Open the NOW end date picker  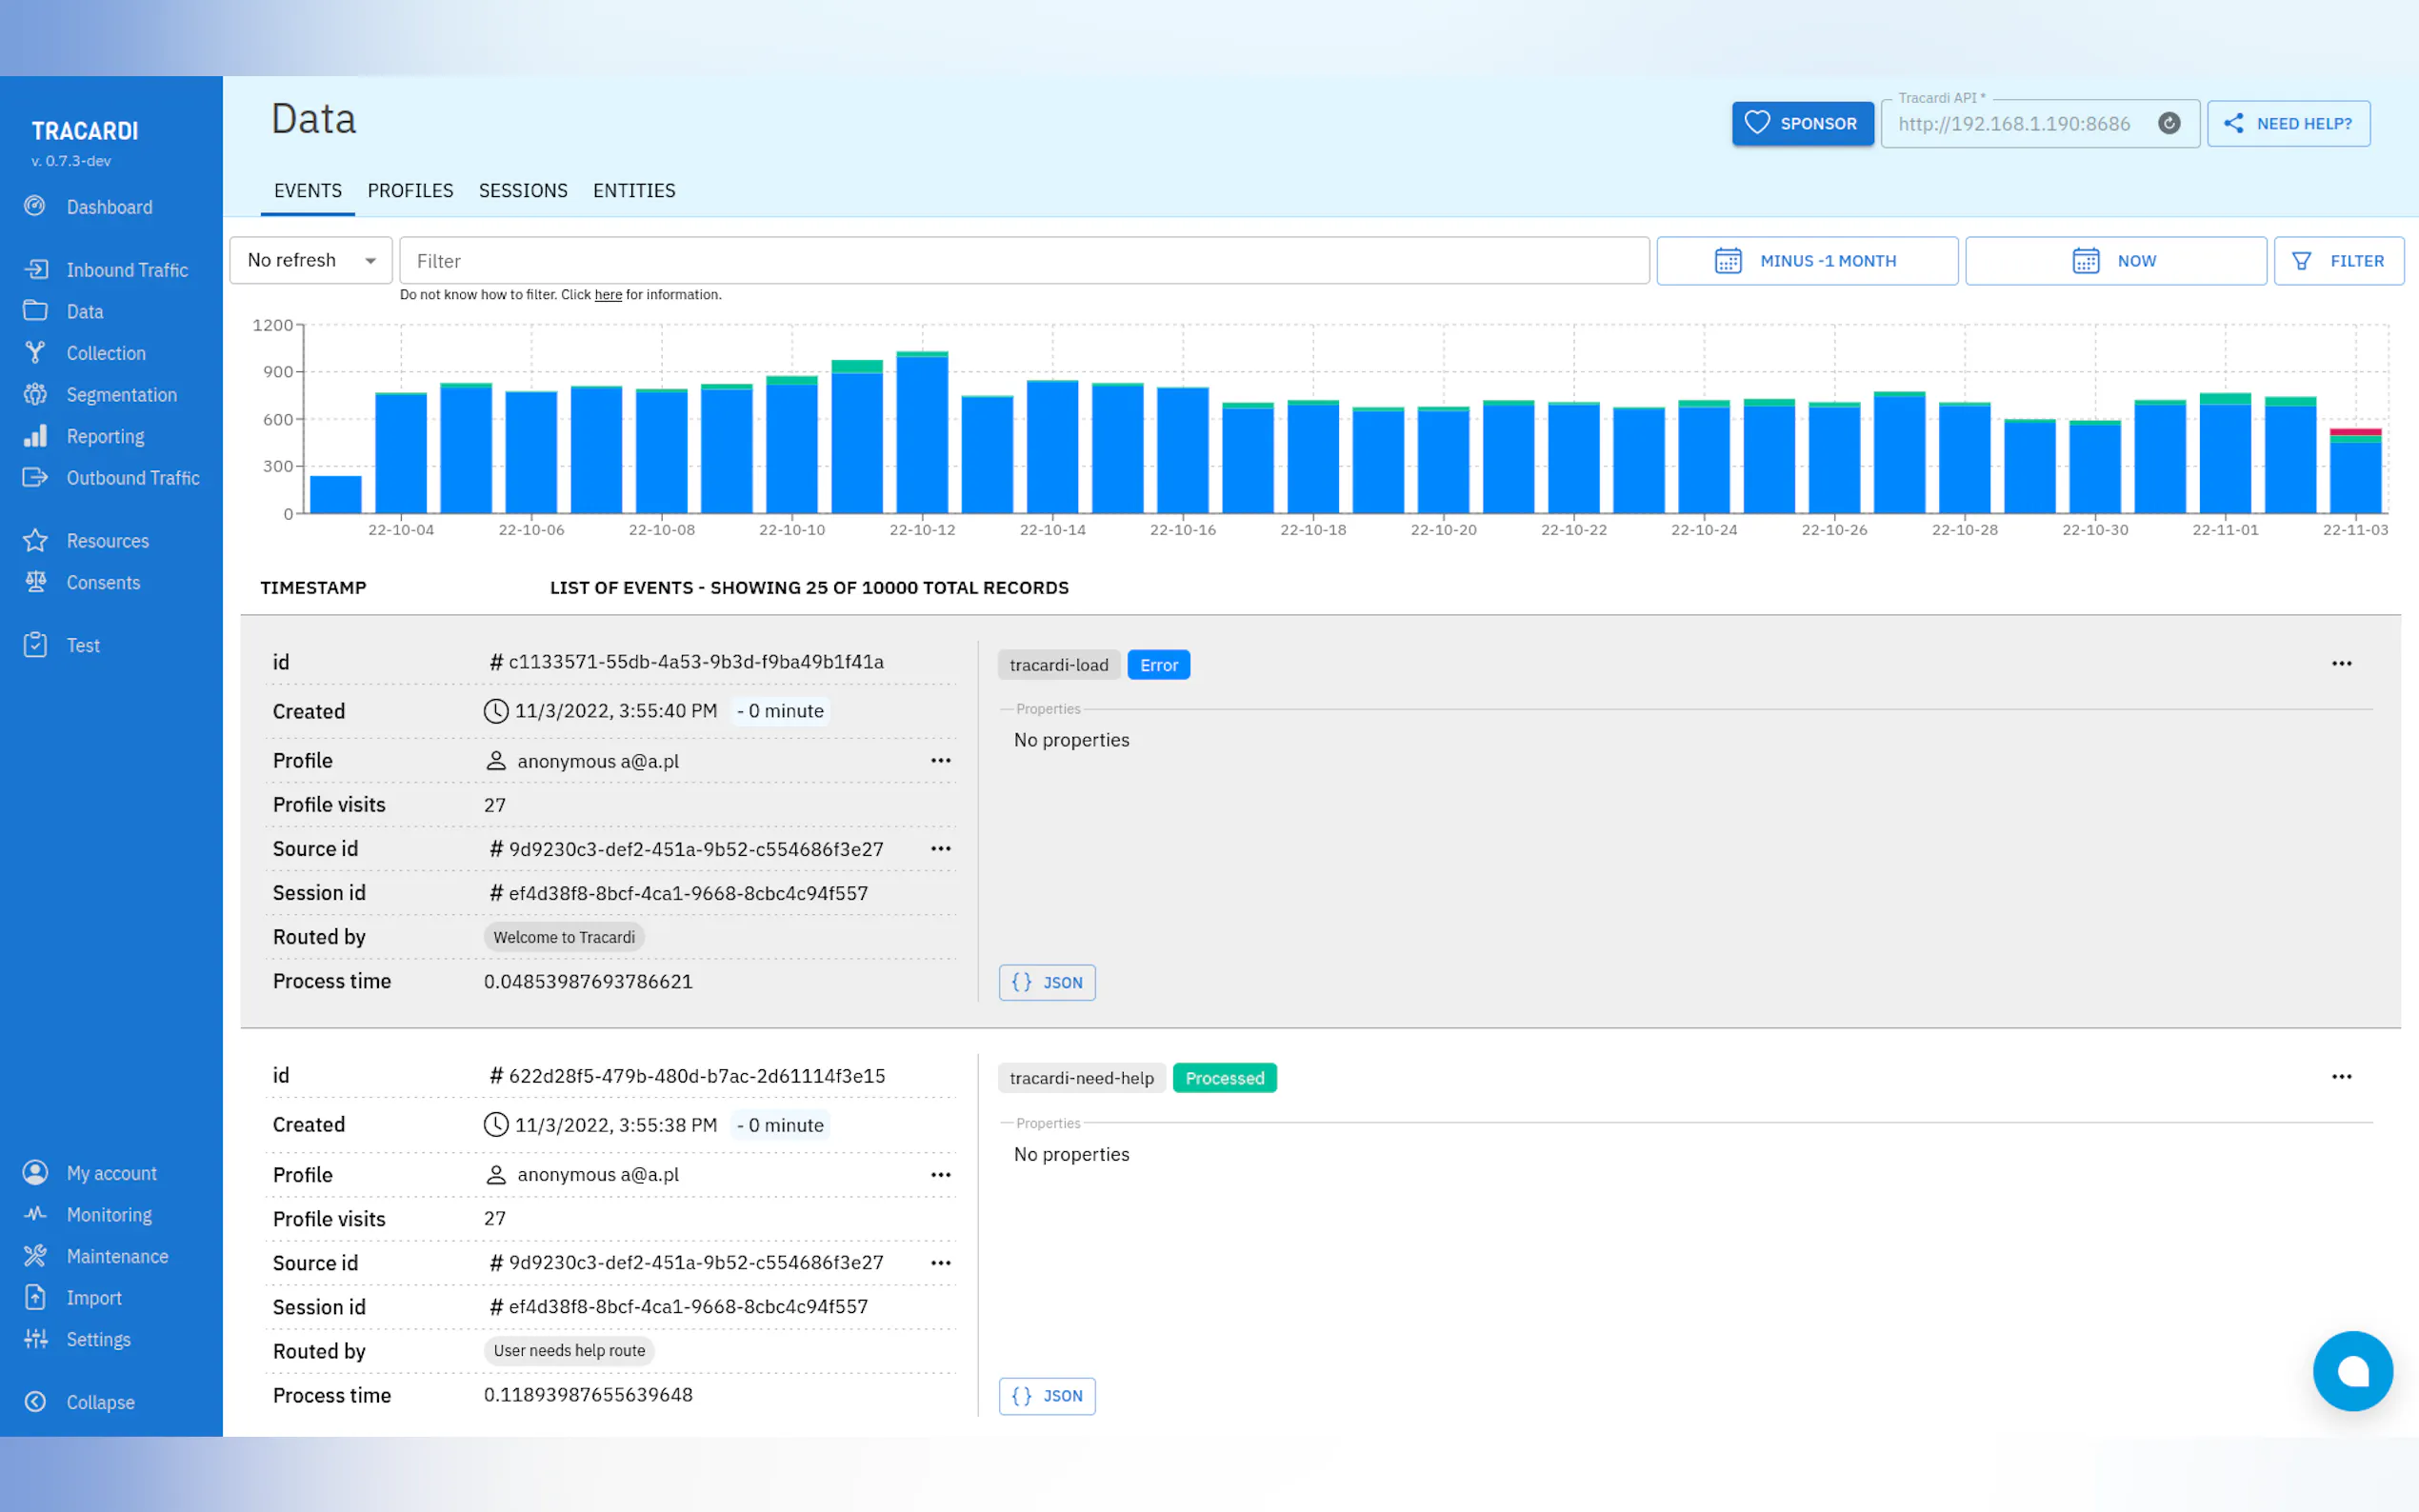(2114, 261)
